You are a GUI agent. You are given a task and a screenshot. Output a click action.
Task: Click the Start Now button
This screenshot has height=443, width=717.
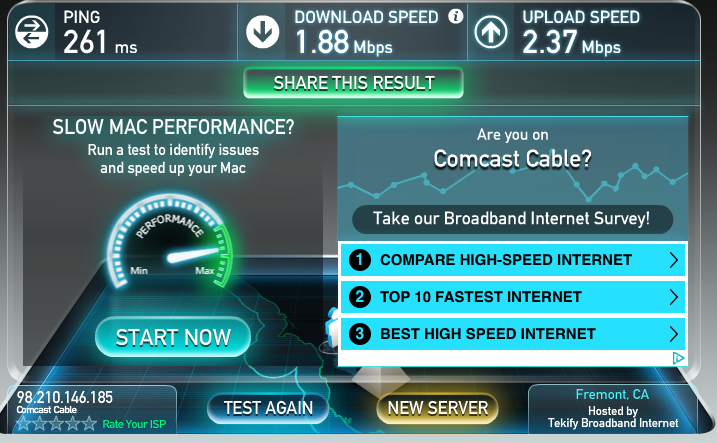173,337
